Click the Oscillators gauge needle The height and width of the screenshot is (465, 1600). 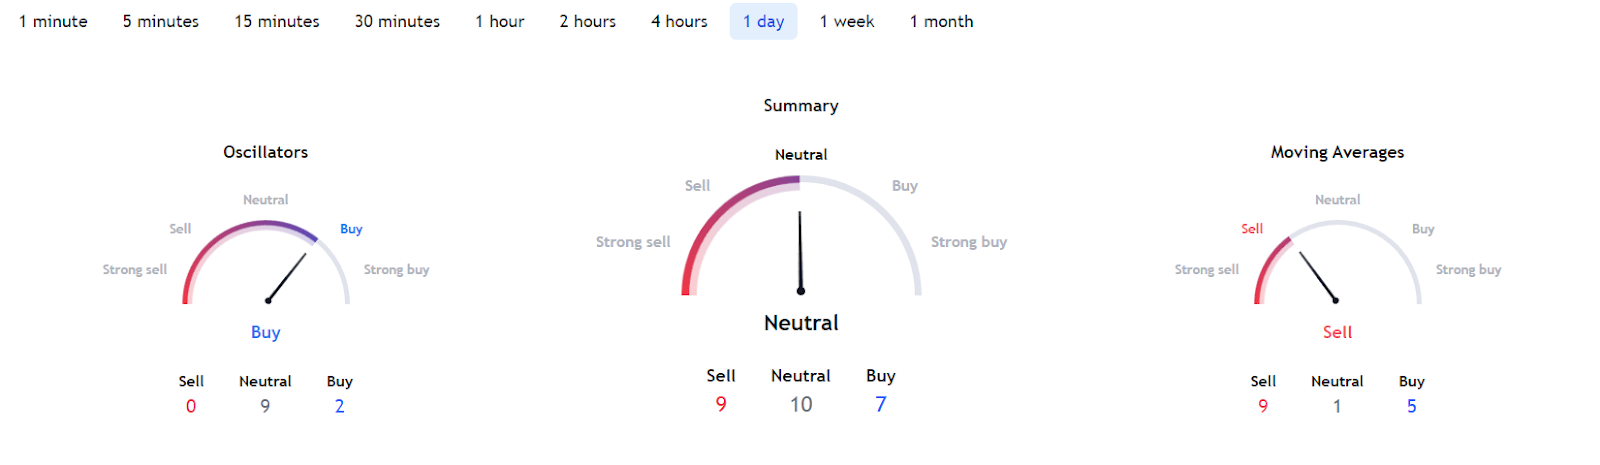pyautogui.click(x=287, y=277)
